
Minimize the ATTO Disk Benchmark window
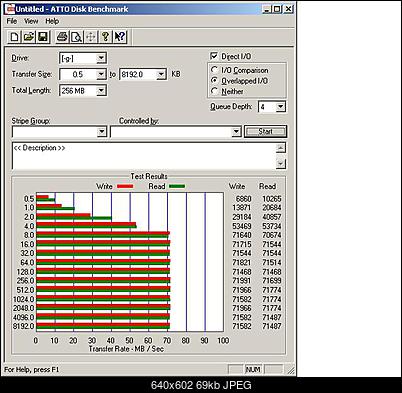266,9
